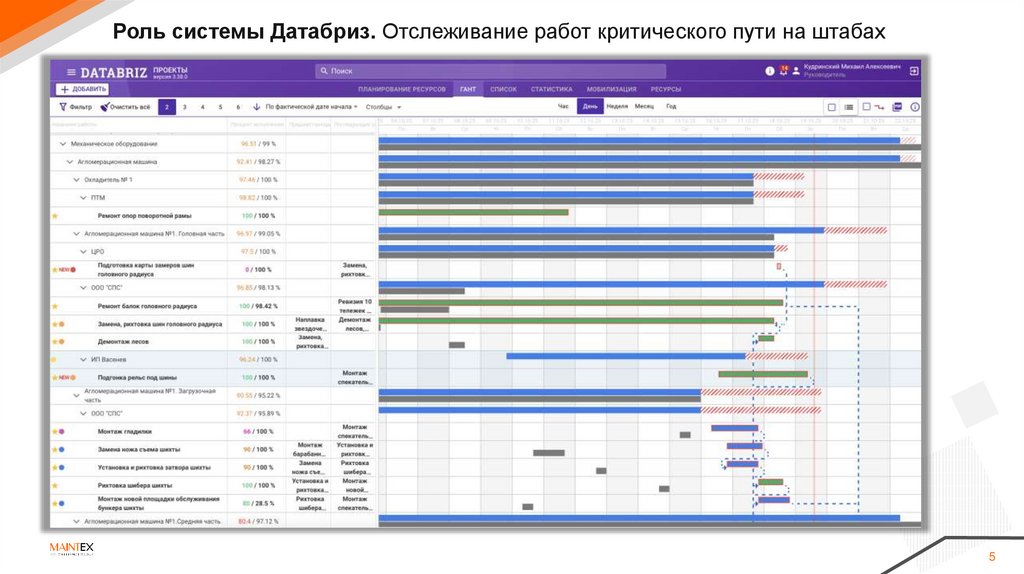The width and height of the screenshot is (1024, 574).
Task: Click the list-rows view icon
Action: tap(848, 107)
